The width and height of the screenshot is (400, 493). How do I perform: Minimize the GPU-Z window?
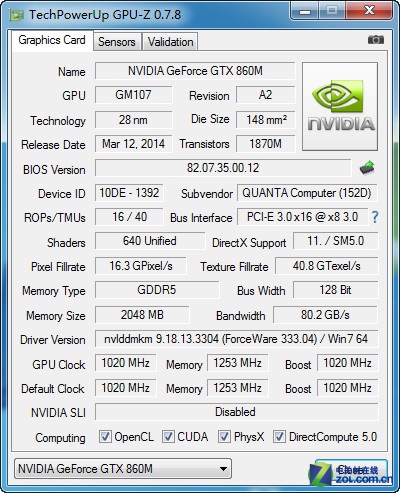tap(305, 11)
